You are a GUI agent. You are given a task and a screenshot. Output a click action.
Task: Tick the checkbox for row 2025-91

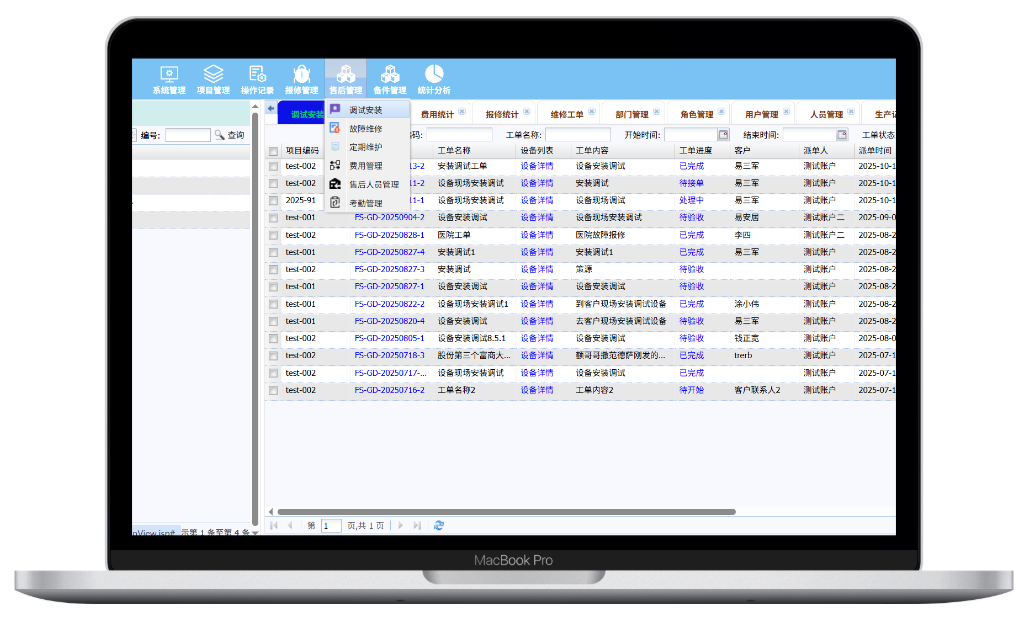273,201
